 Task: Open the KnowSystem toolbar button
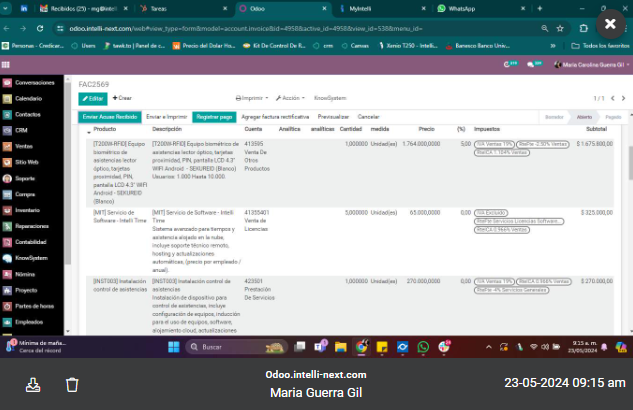pyautogui.click(x=330, y=98)
